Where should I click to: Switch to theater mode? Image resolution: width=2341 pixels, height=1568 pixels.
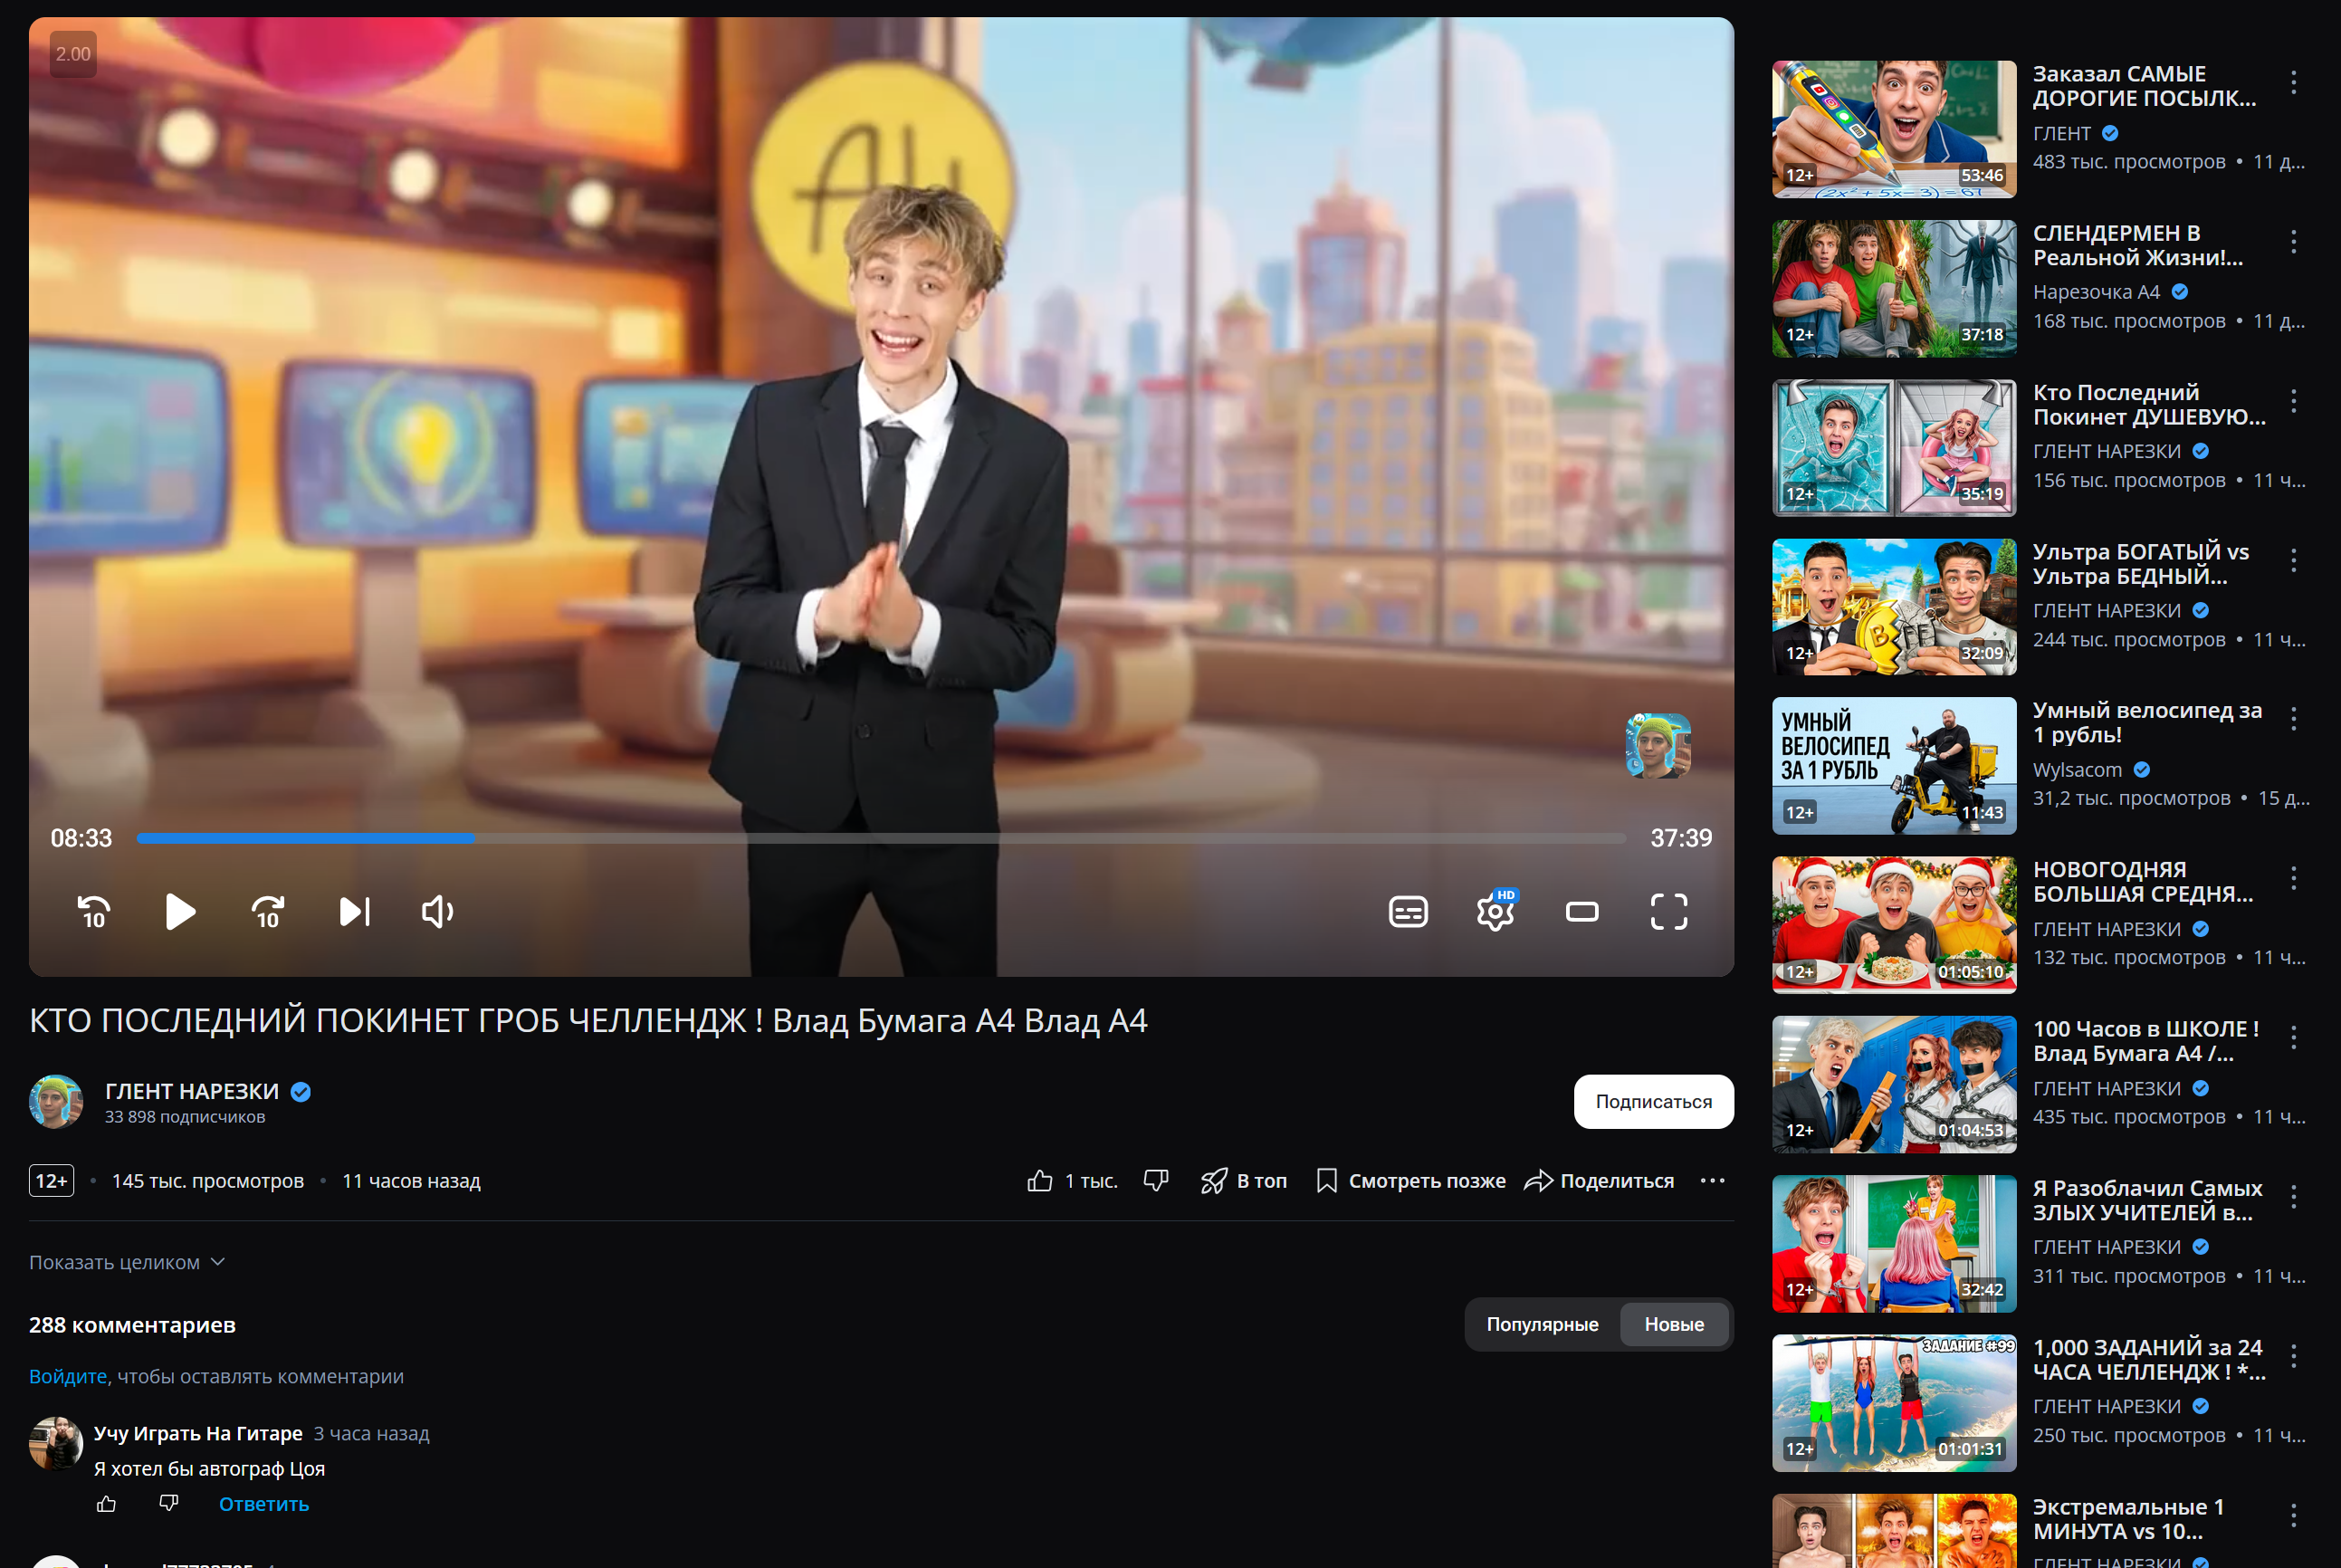click(1581, 912)
